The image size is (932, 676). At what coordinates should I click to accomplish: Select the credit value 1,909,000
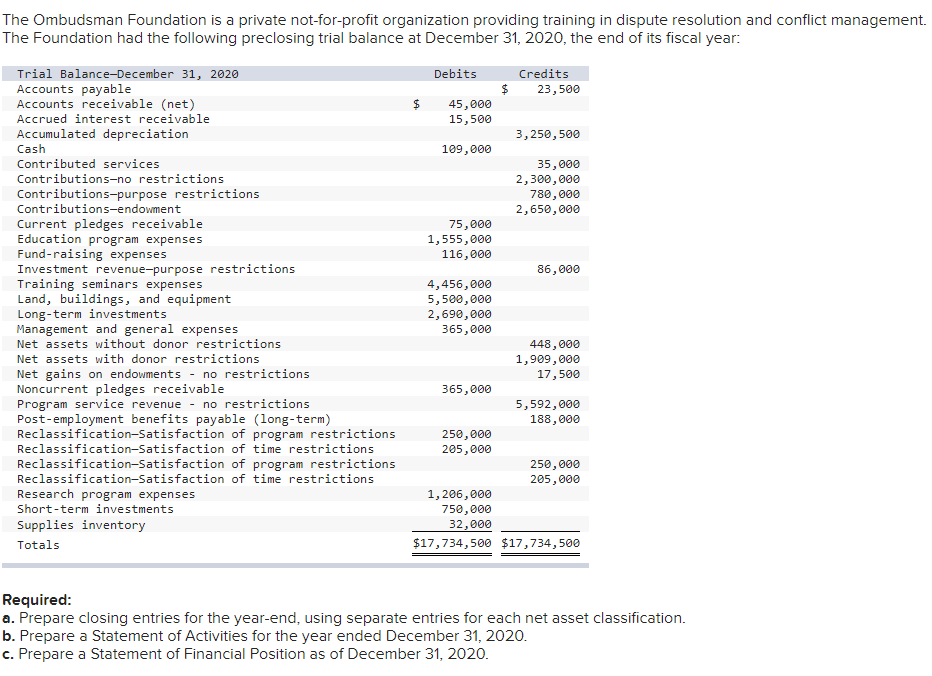(547, 359)
